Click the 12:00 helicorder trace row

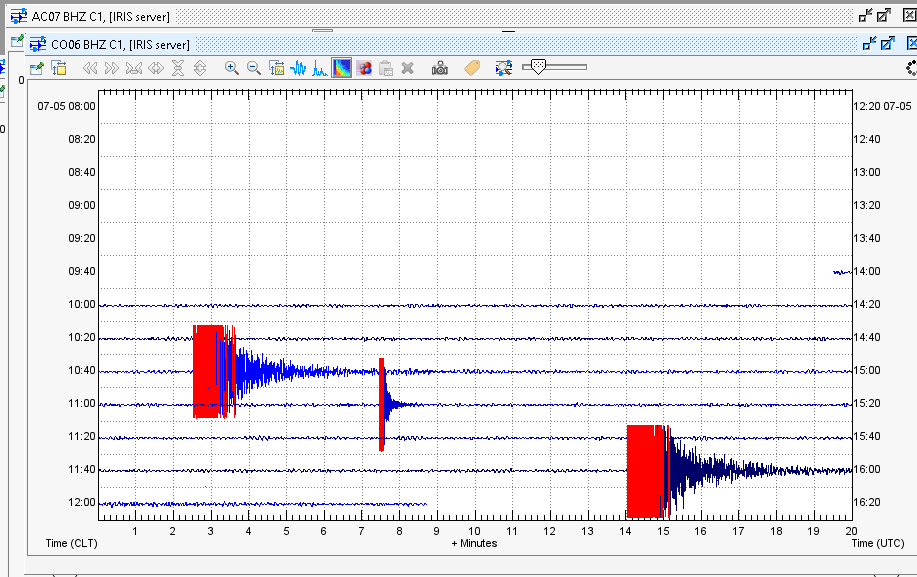pyautogui.click(x=263, y=504)
